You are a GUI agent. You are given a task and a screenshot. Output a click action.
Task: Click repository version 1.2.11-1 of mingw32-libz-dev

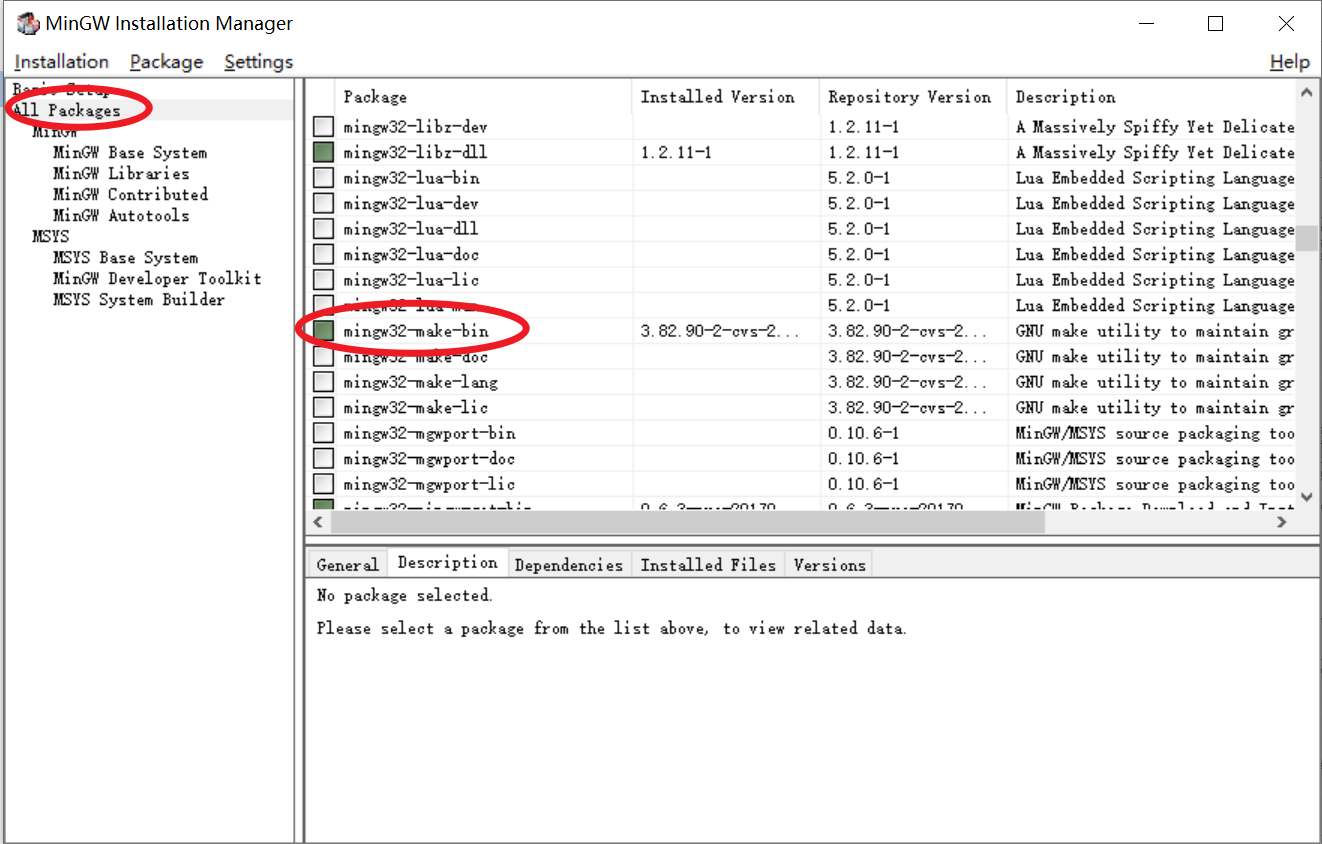point(864,127)
